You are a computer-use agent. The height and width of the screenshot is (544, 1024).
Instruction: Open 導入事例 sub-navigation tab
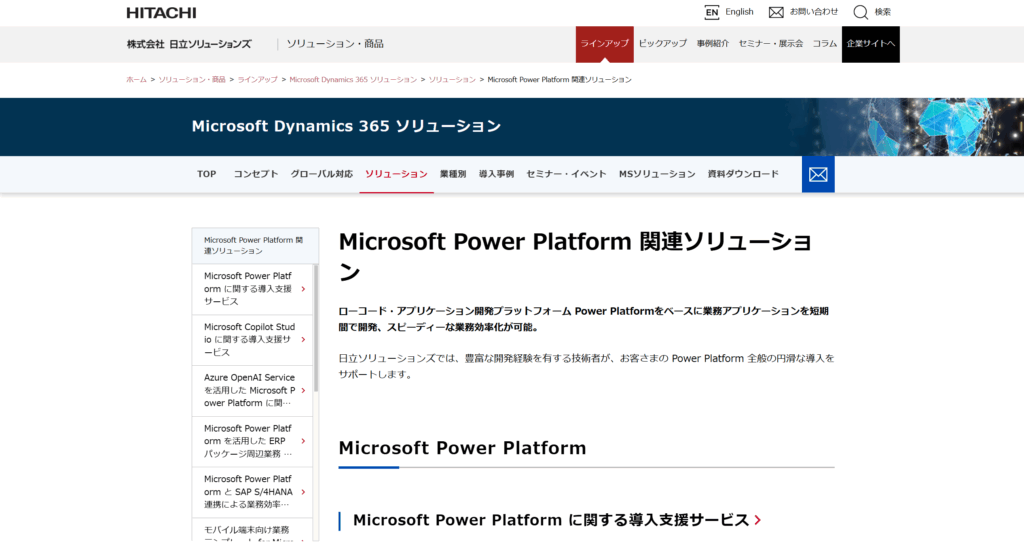[496, 174]
